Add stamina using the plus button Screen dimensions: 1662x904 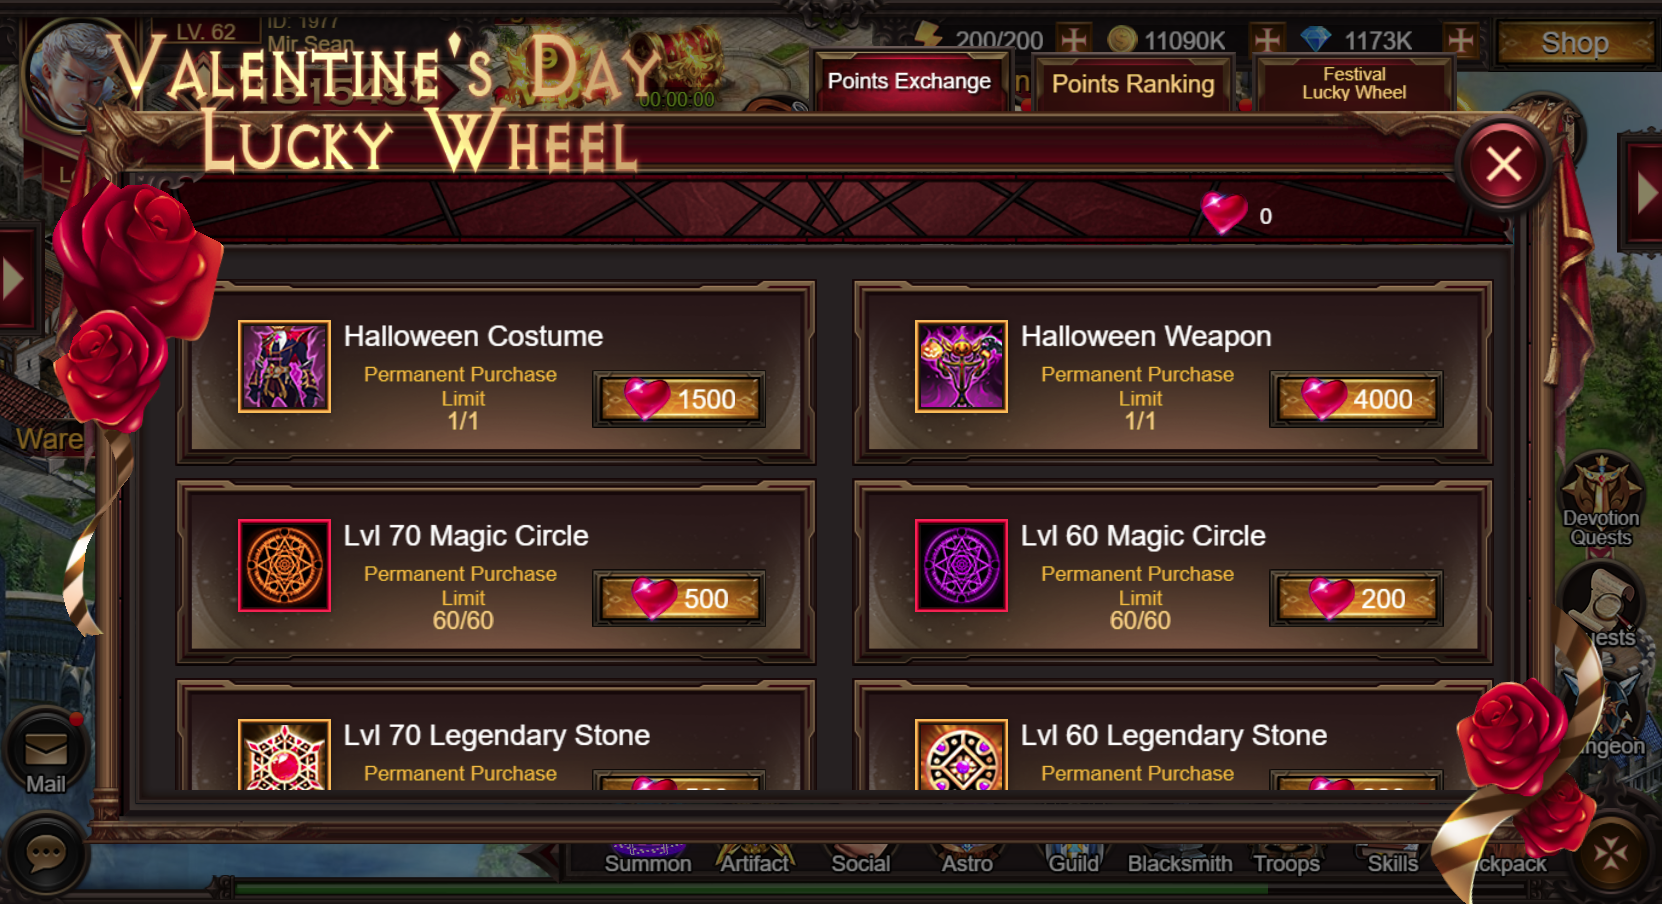[x=1073, y=40]
